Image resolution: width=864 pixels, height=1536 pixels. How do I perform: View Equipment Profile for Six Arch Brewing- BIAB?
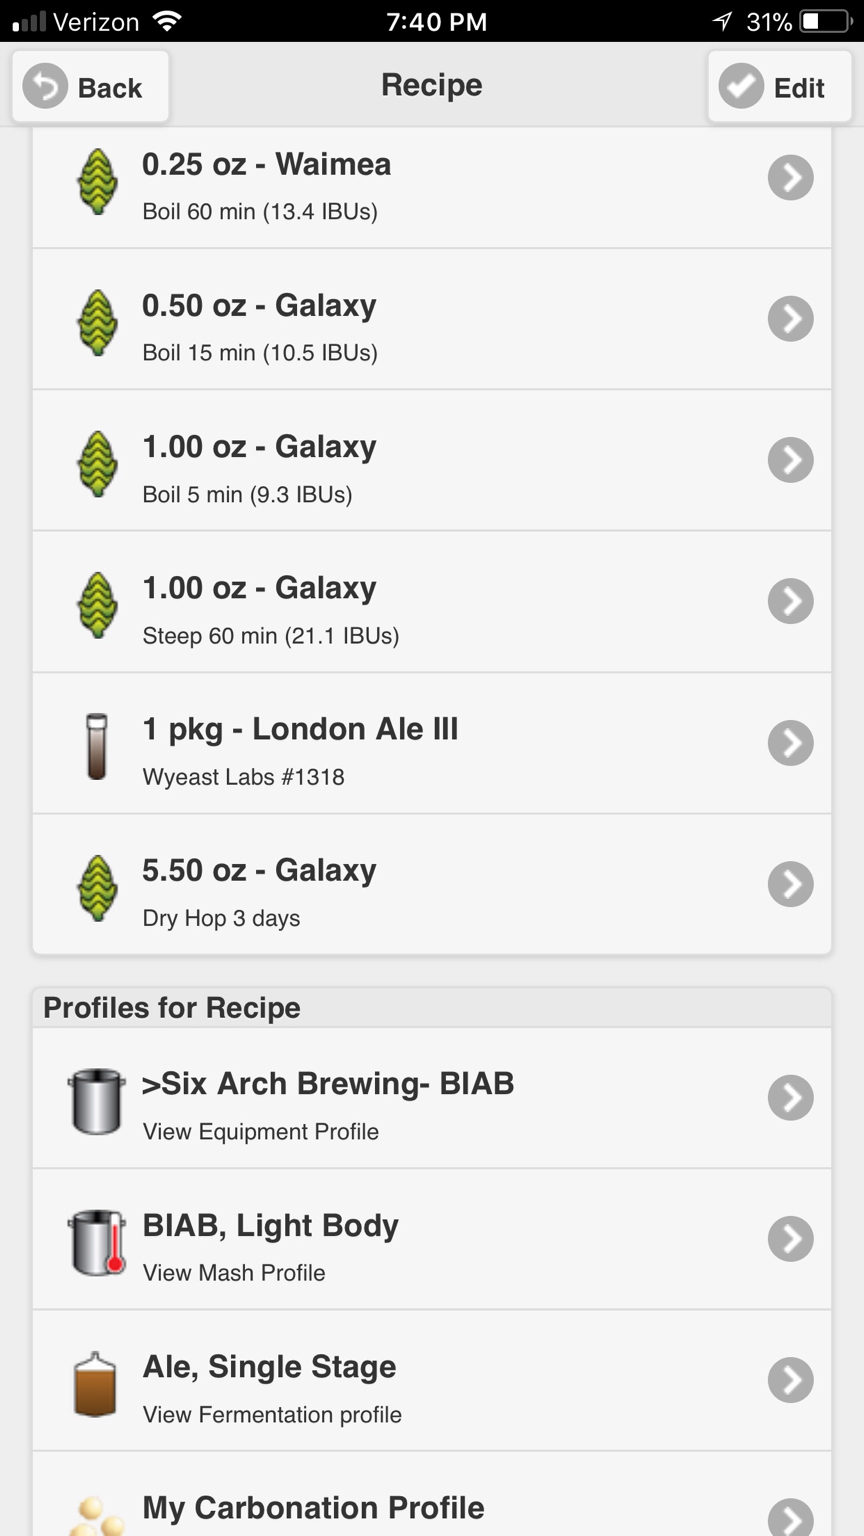[432, 1098]
